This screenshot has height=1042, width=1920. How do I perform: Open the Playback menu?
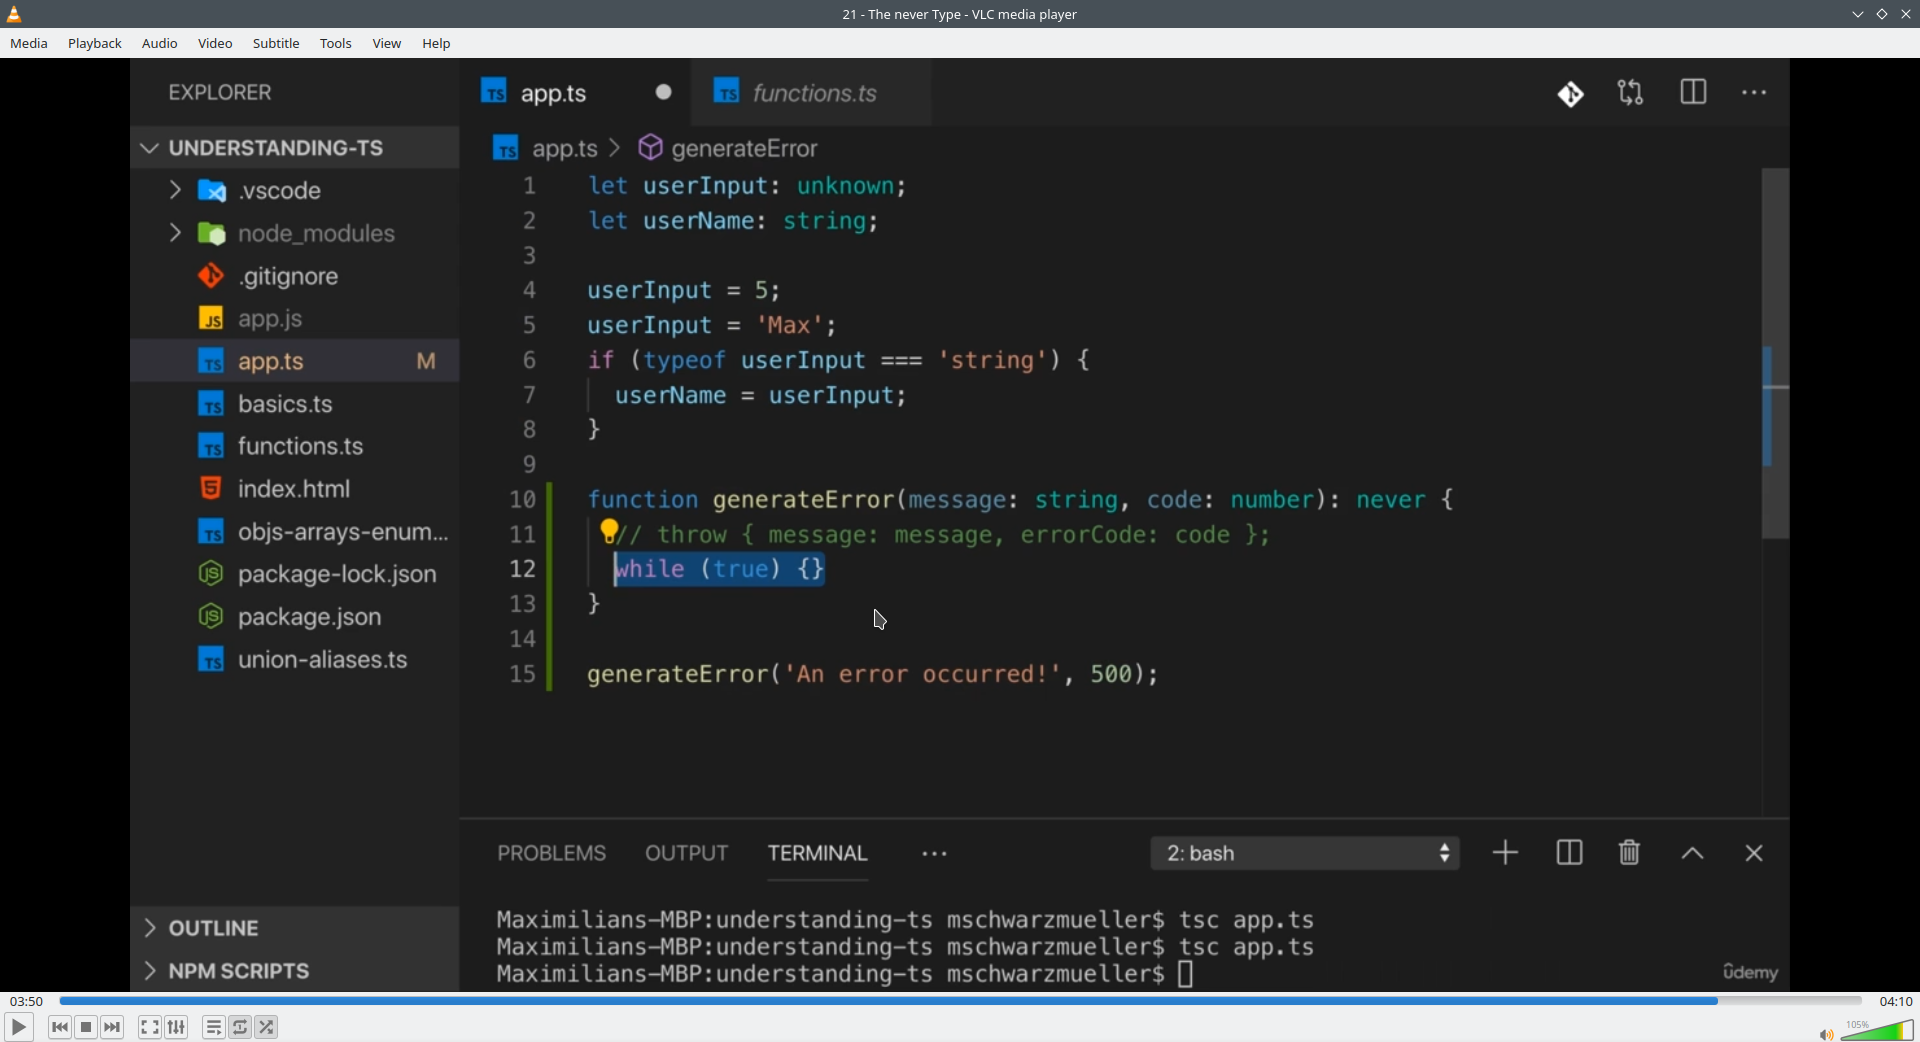tap(95, 44)
